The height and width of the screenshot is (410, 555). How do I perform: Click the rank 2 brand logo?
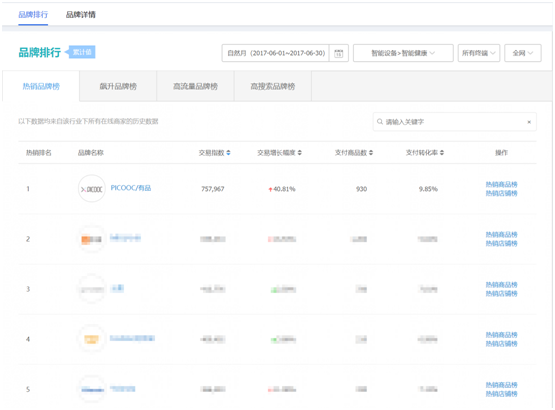pyautogui.click(x=92, y=239)
